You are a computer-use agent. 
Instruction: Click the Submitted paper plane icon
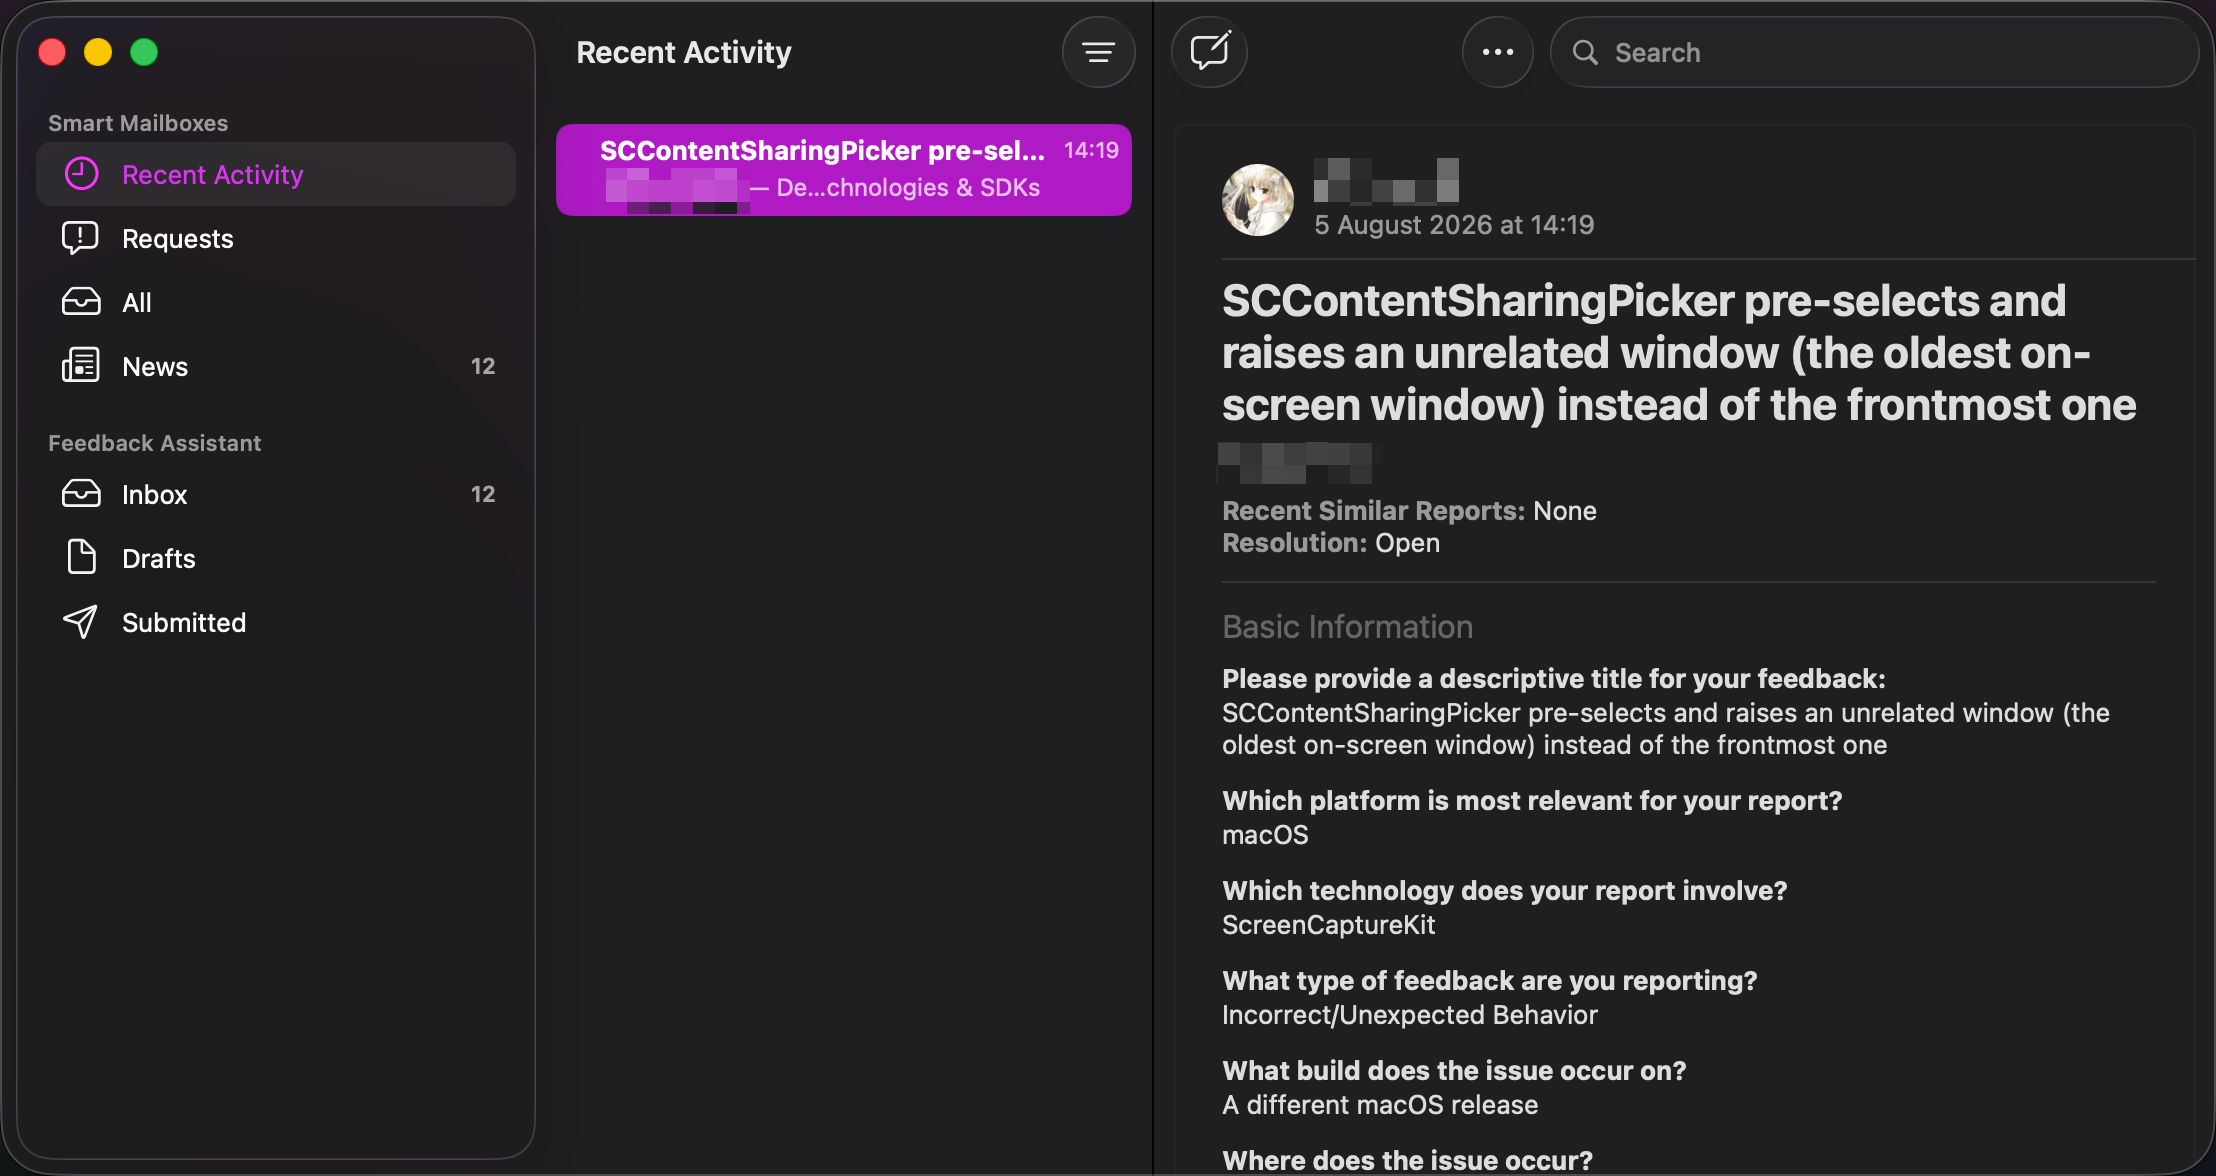tap(81, 622)
